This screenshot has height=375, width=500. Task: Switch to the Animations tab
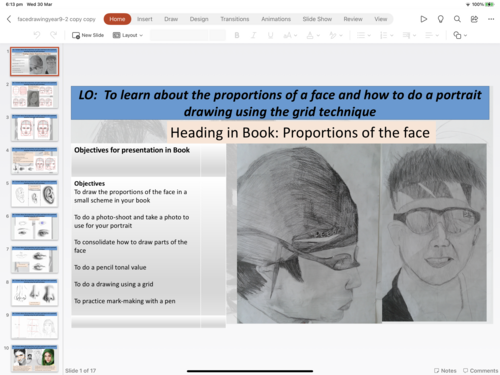coord(276,19)
